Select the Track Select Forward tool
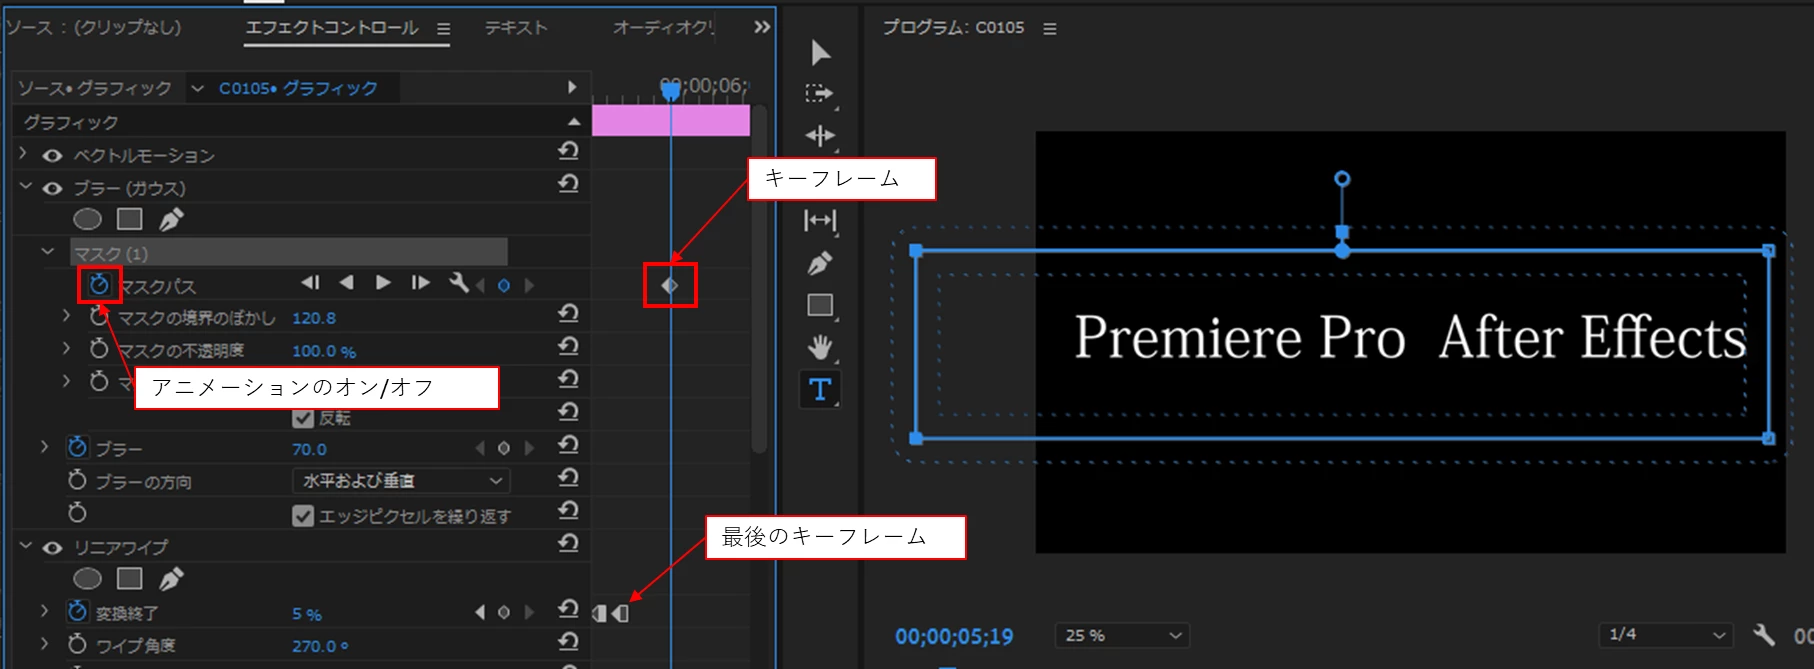 pos(820,94)
